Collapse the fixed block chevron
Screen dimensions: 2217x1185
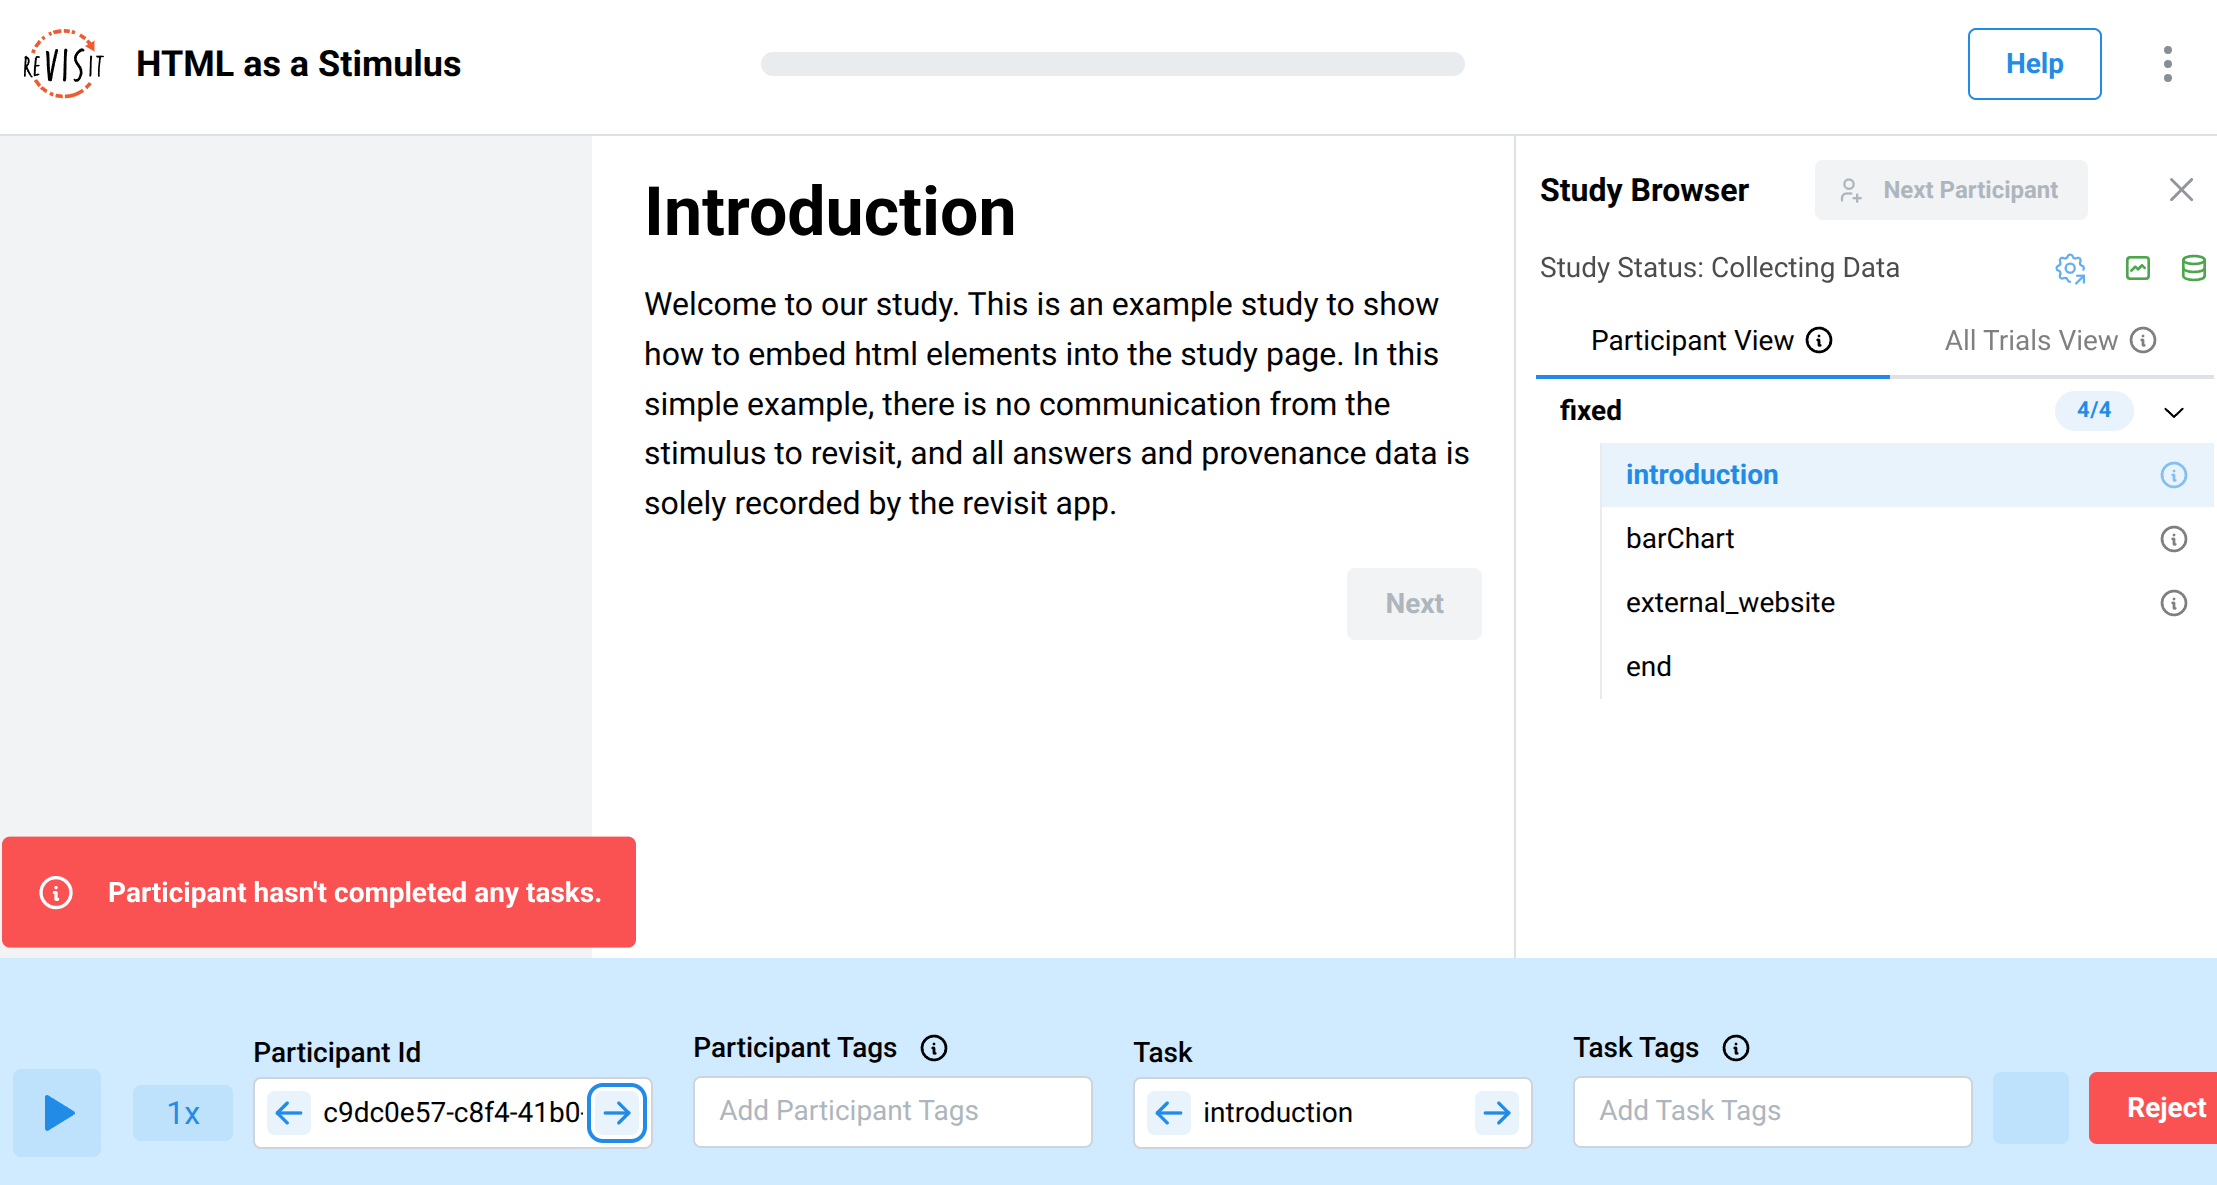[x=2173, y=412]
